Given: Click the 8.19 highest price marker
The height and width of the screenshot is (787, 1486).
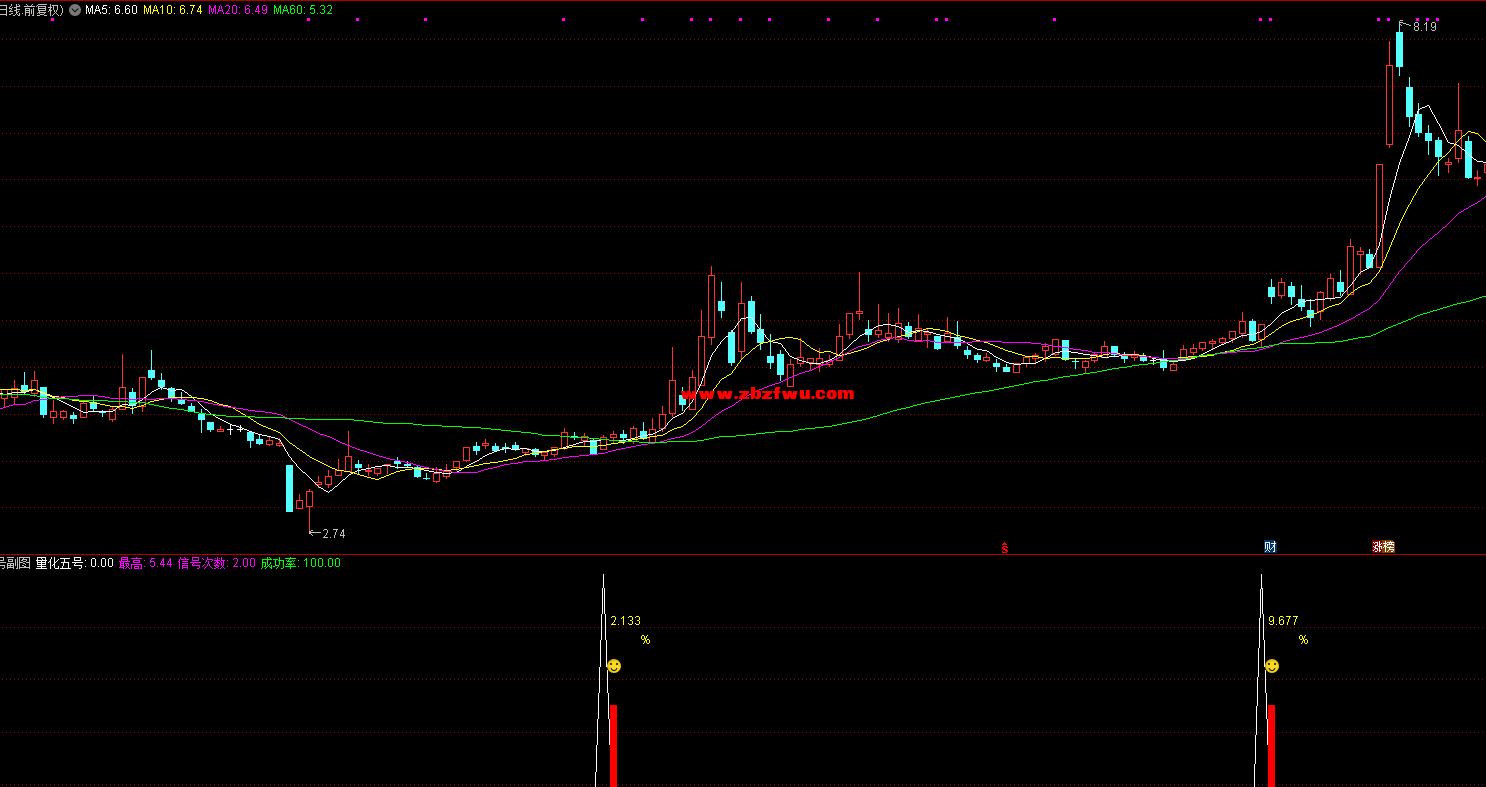Looking at the screenshot, I should tap(1424, 27).
